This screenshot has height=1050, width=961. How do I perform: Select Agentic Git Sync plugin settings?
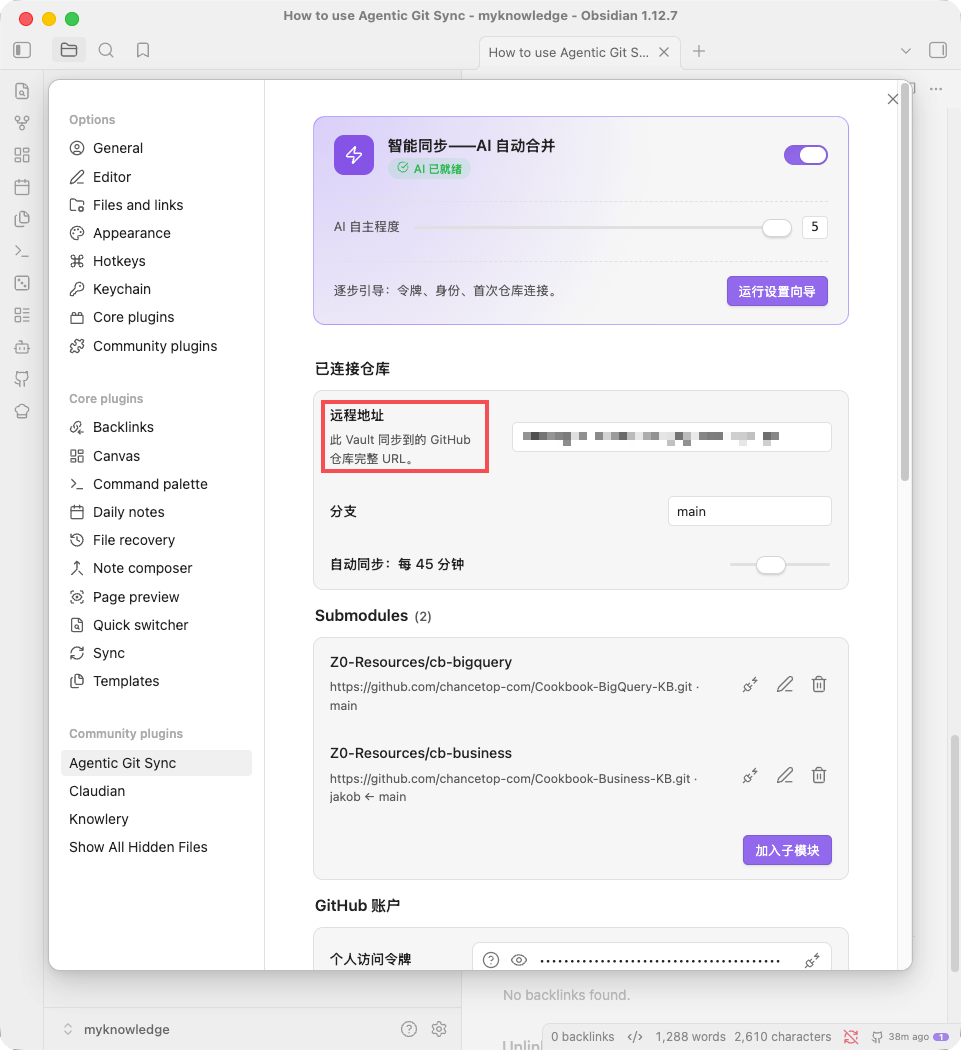coord(156,763)
